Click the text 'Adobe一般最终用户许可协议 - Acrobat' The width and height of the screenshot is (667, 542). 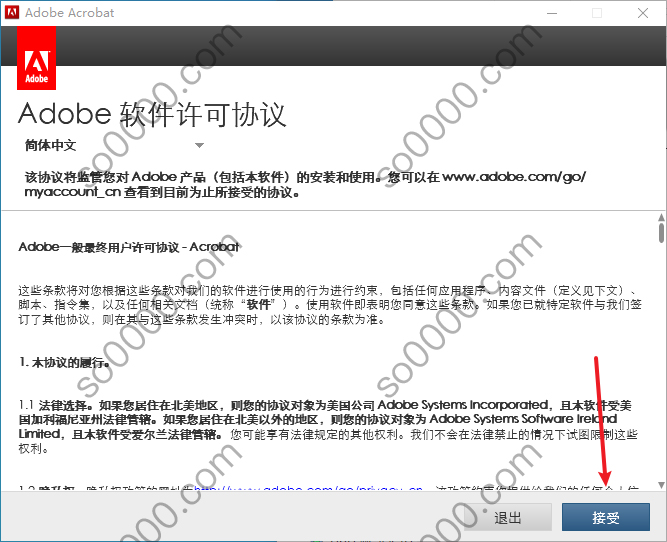[129, 247]
